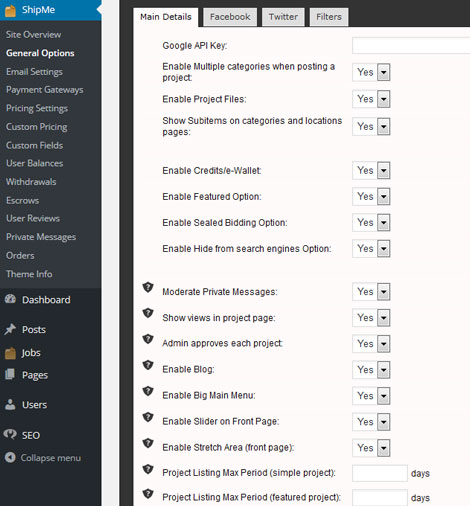Click the Pages documents icon

click(x=10, y=374)
